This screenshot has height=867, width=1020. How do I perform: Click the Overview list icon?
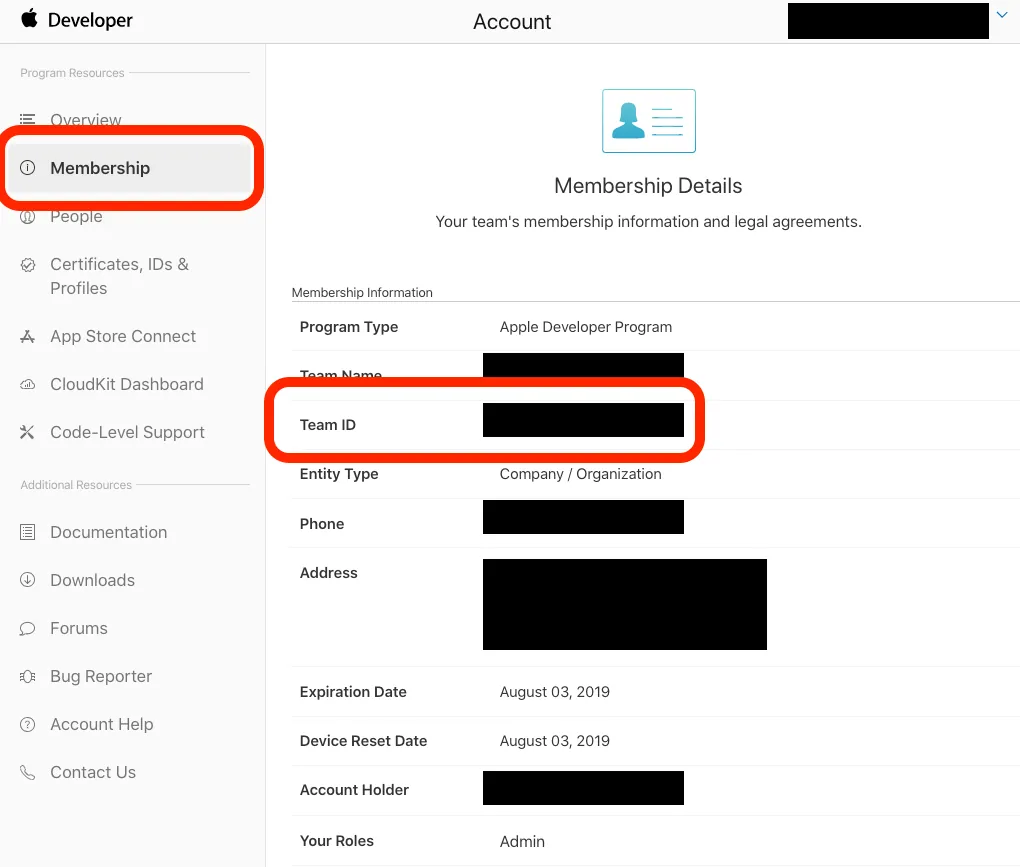coord(28,120)
